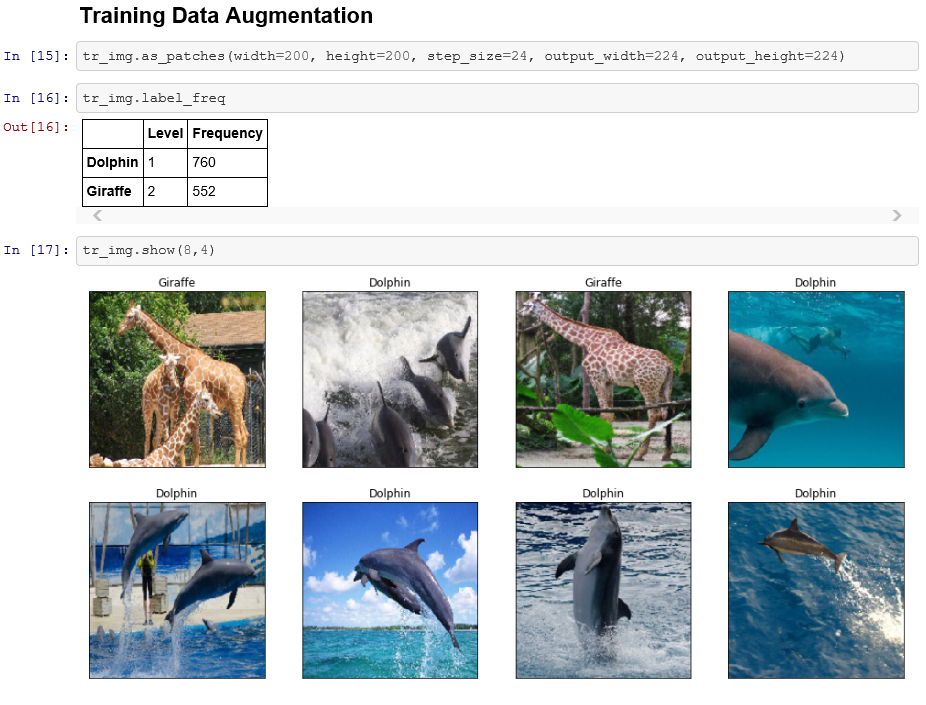Click the In [15] prompt label
This screenshot has width=926, height=705.
click(36, 56)
